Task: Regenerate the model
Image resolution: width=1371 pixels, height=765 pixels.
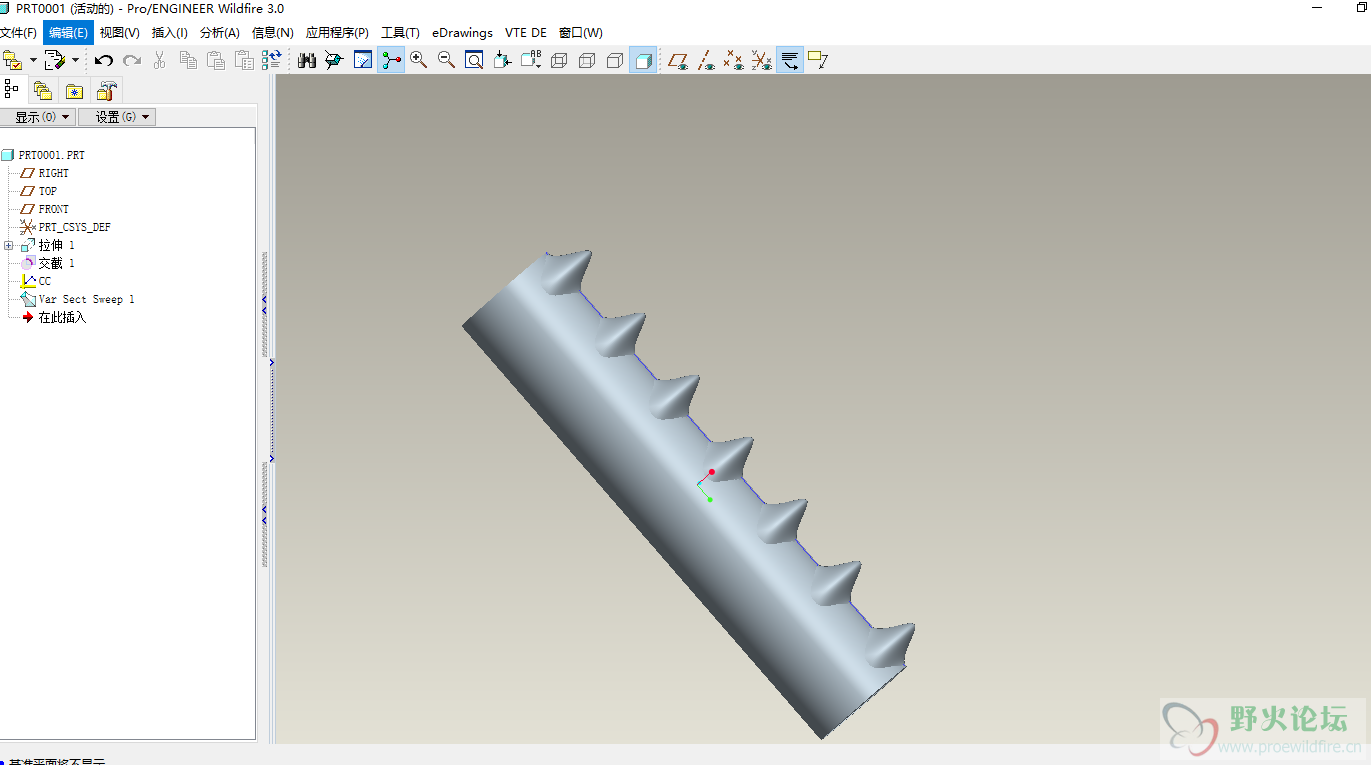Action: [x=271, y=61]
